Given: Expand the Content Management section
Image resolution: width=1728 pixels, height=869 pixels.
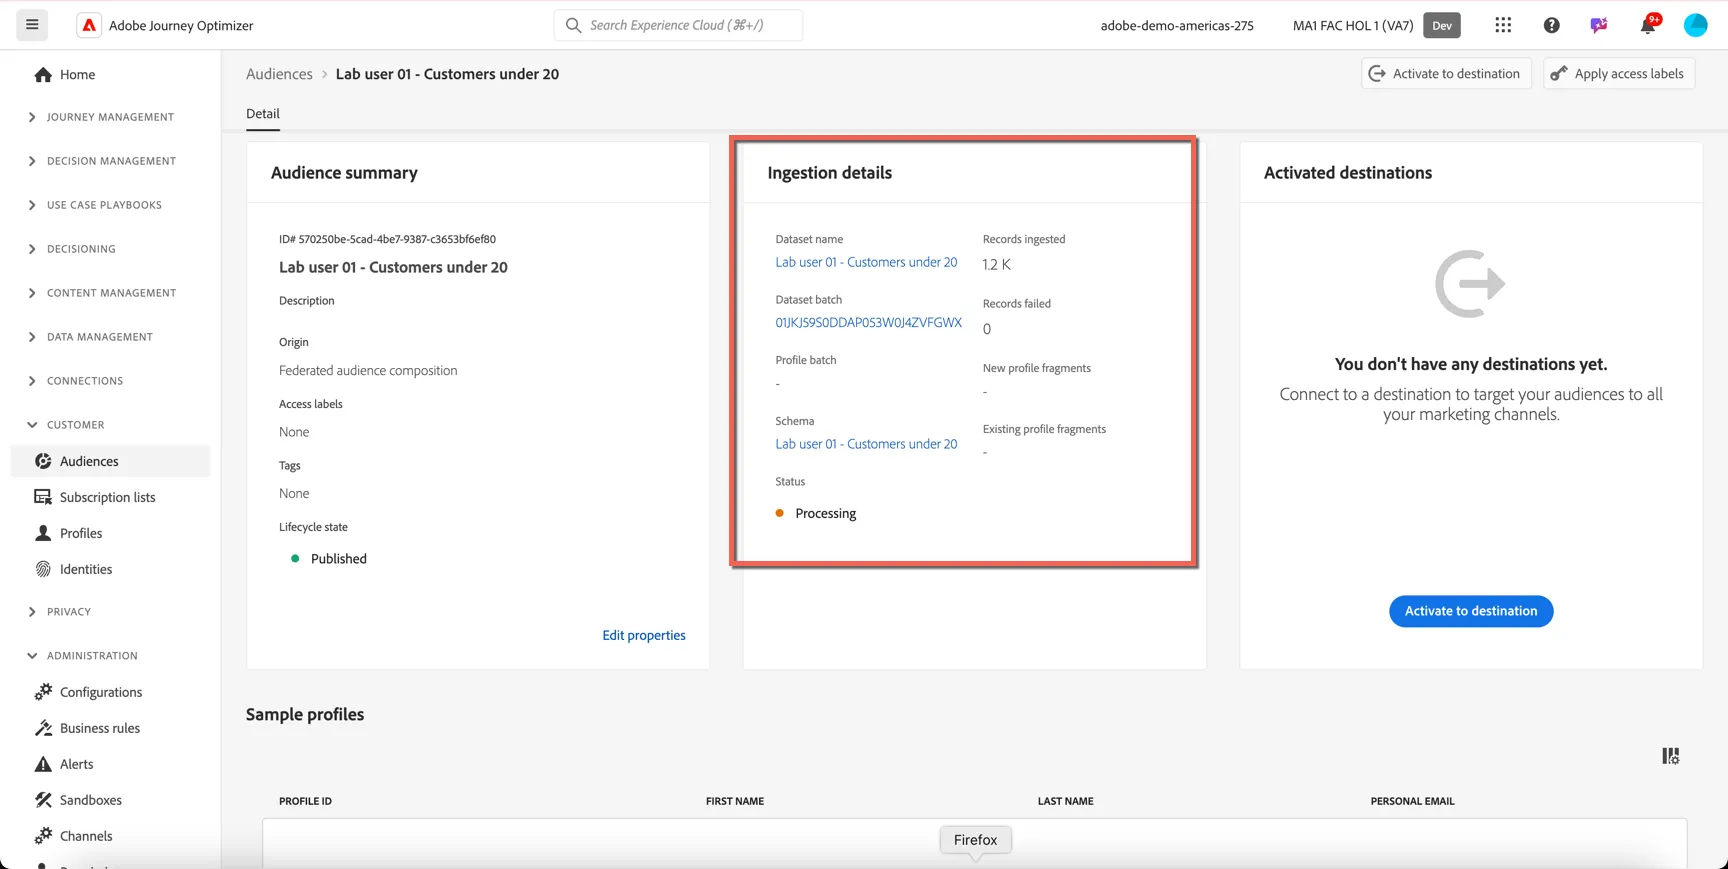Looking at the screenshot, I should (32, 293).
